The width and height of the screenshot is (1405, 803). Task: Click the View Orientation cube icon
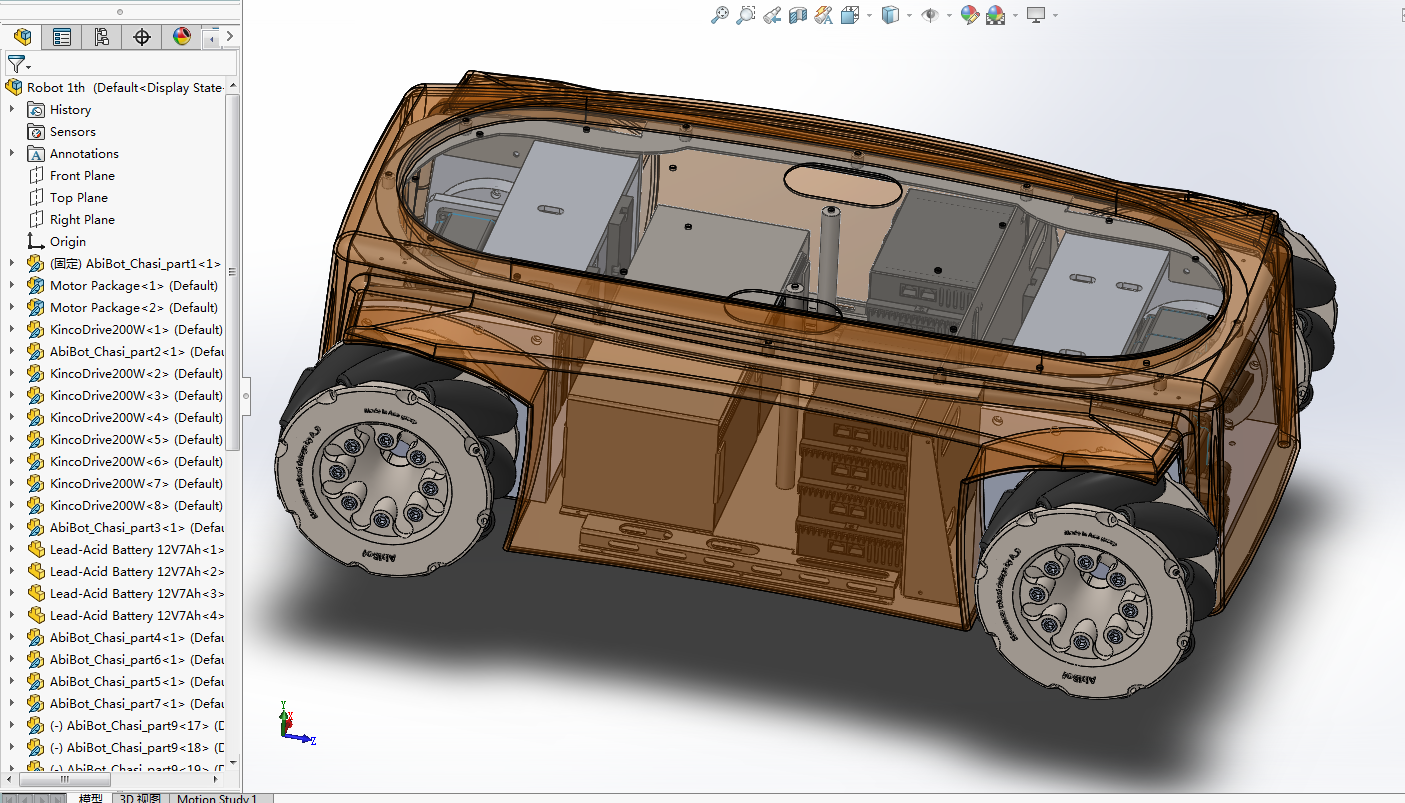[850, 15]
